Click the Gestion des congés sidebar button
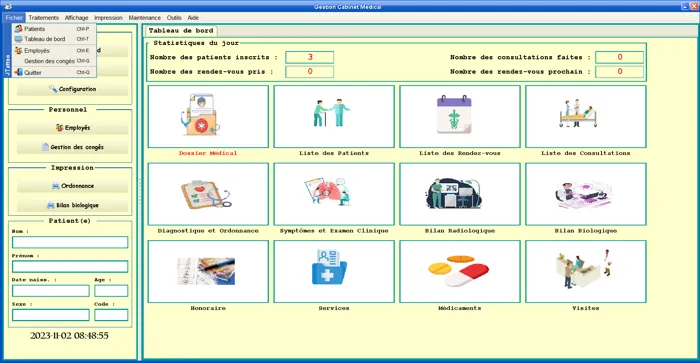 click(x=72, y=147)
